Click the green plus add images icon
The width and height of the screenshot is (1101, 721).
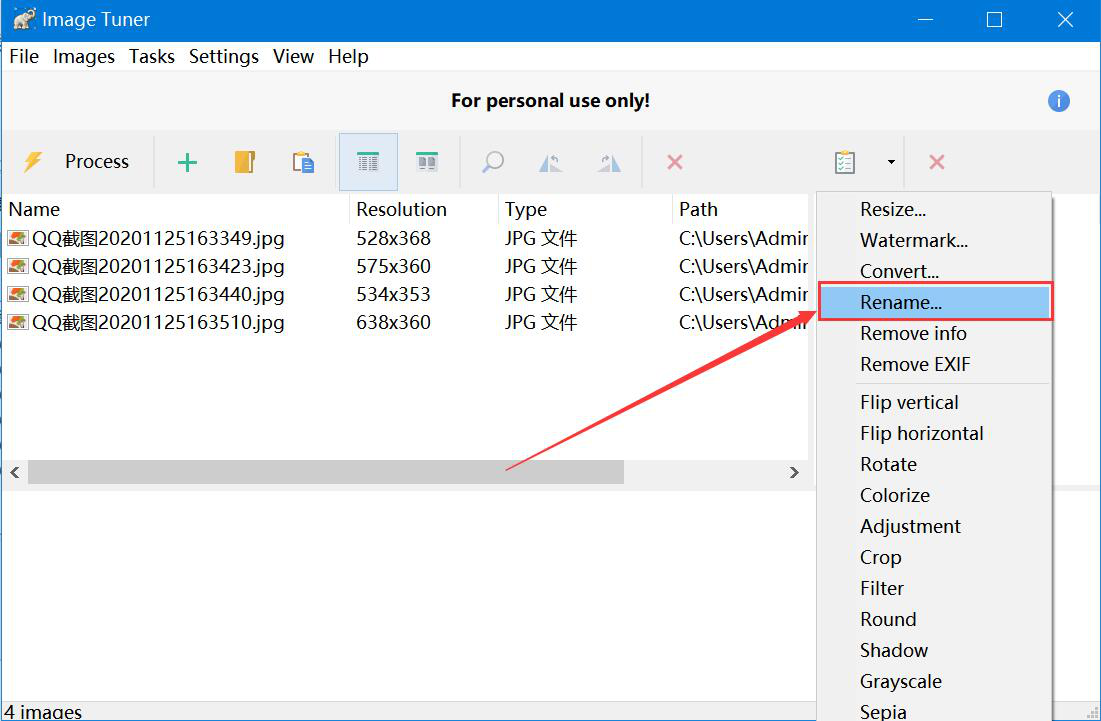(187, 162)
